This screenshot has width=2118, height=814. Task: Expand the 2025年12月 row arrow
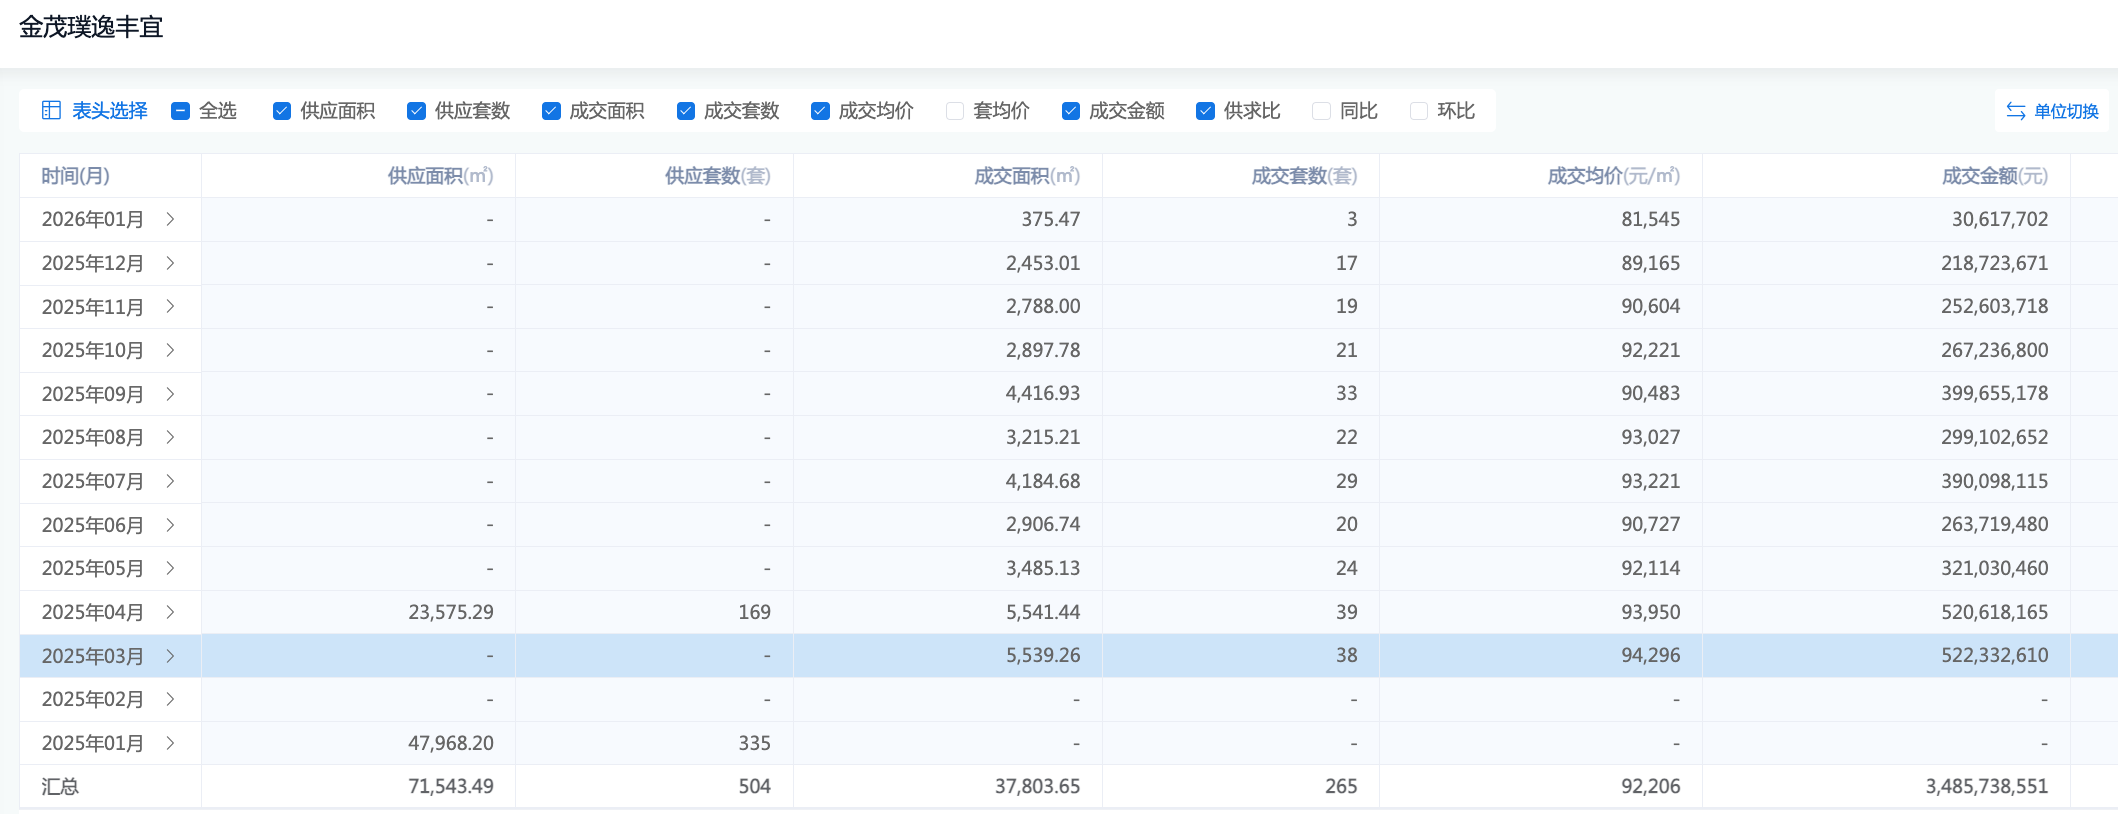[x=171, y=263]
